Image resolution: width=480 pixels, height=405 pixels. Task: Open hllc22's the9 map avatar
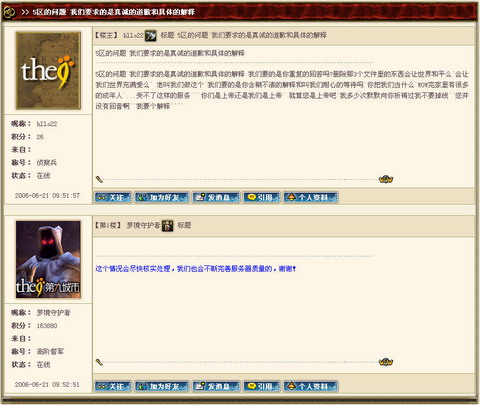[48, 71]
